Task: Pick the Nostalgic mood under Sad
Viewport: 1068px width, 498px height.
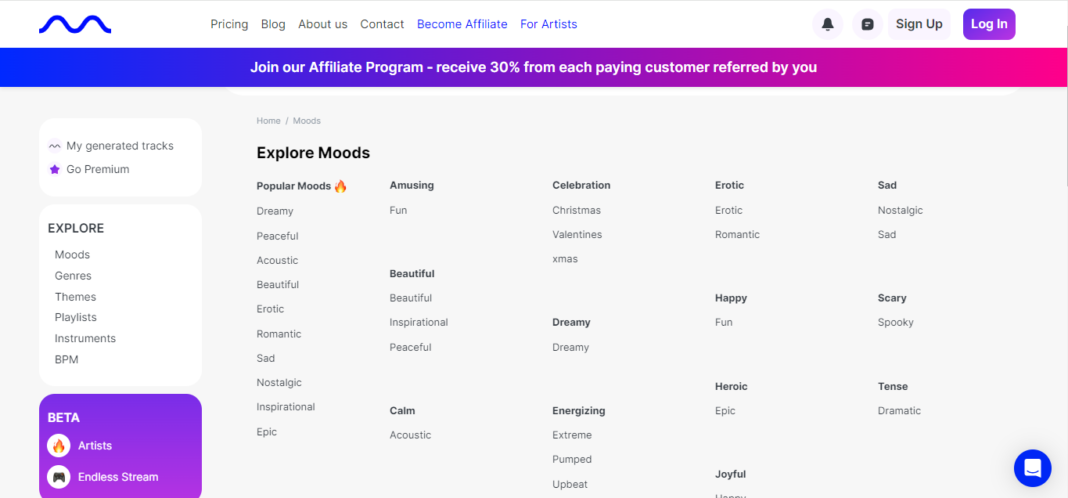Action: (900, 210)
